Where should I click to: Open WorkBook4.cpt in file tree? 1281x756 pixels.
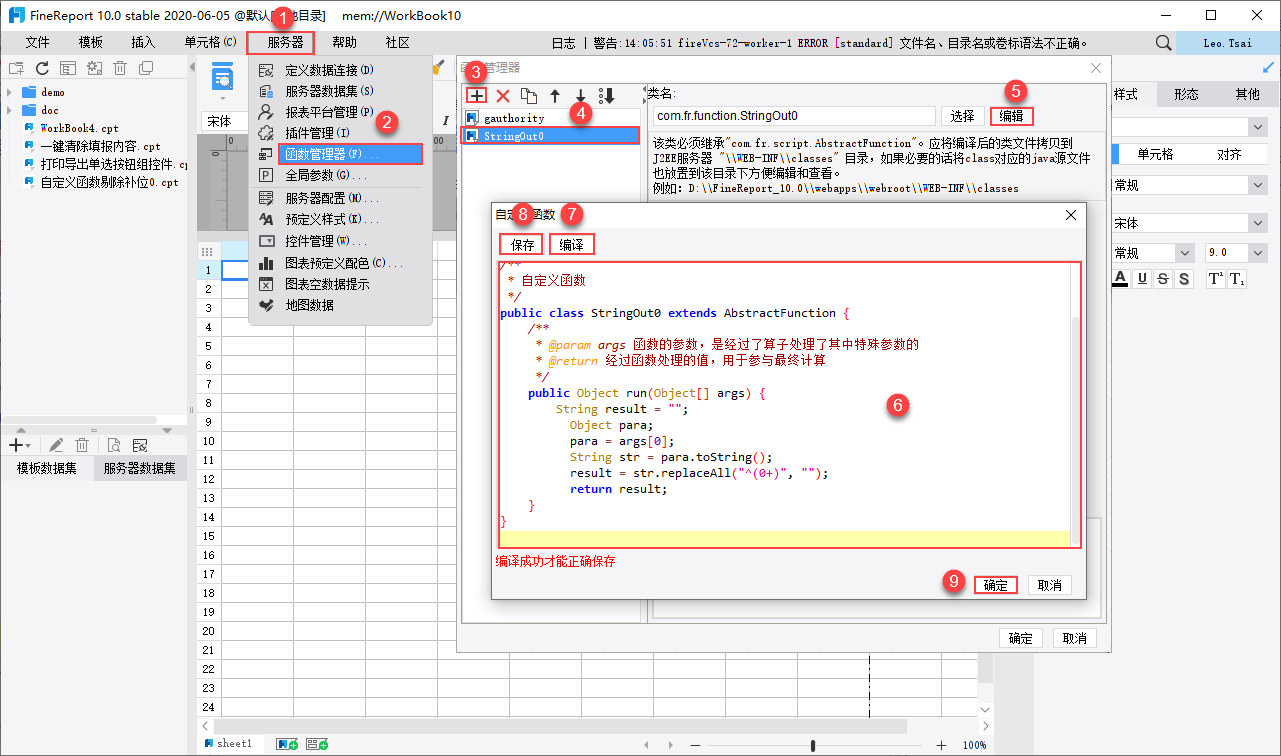(78, 128)
